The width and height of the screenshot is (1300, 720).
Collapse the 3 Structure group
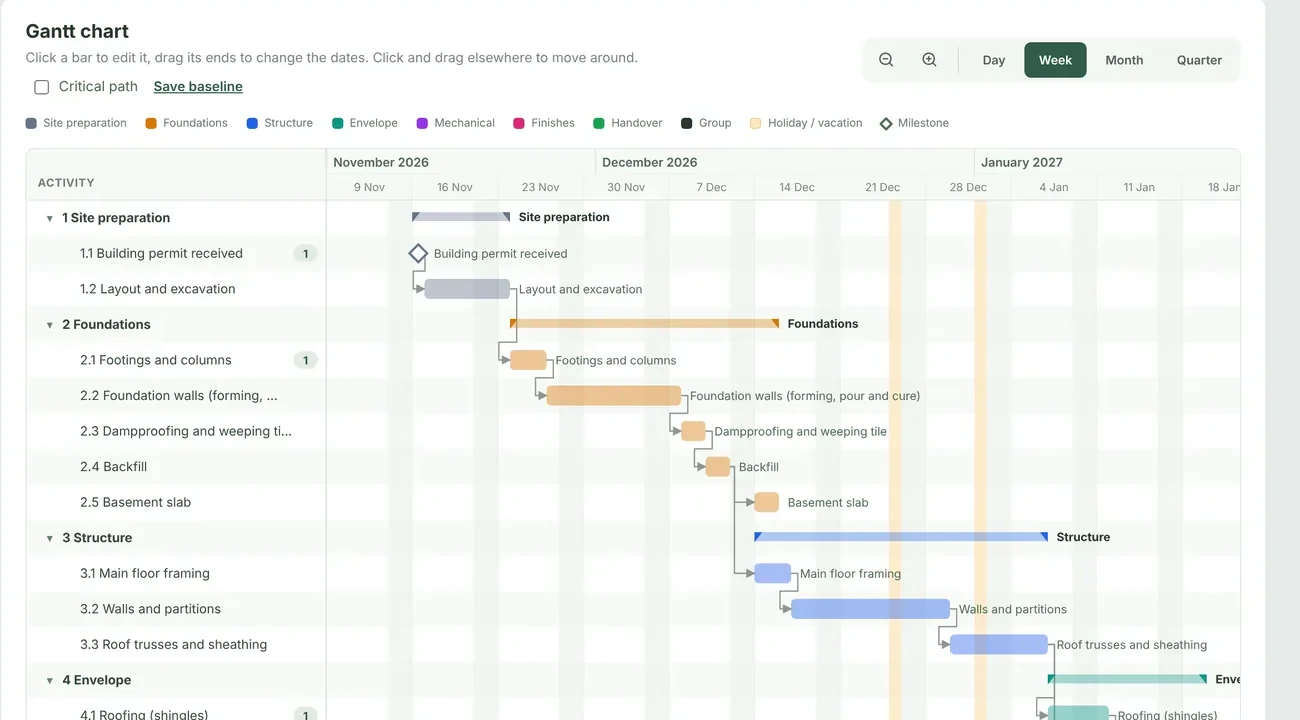(x=50, y=538)
